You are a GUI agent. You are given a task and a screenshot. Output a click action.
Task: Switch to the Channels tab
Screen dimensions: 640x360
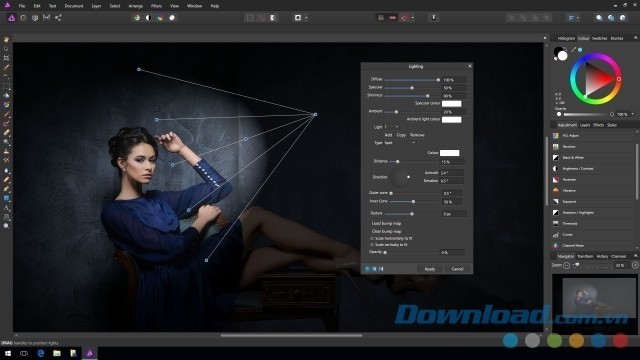pyautogui.click(x=618, y=256)
